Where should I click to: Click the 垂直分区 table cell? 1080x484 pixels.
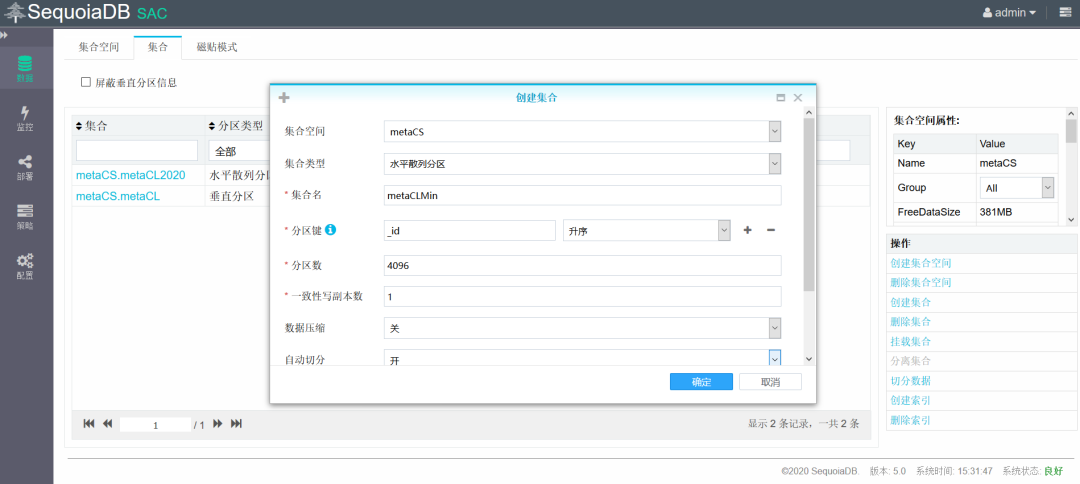231,196
